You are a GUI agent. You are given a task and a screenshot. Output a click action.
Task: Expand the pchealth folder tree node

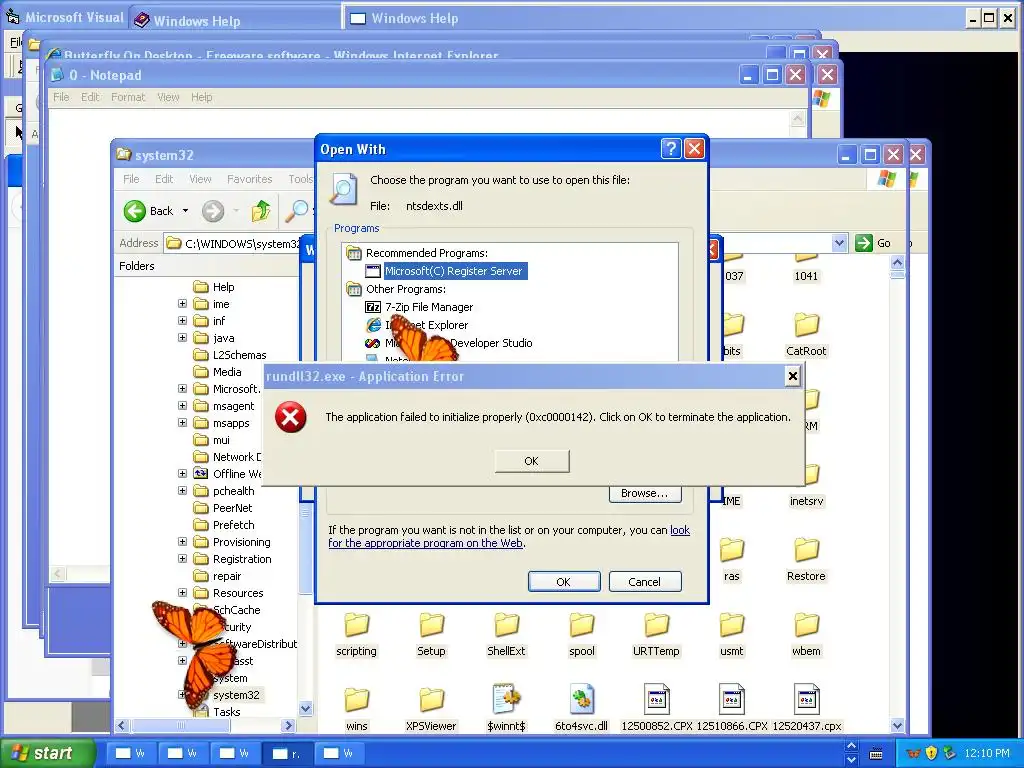183,490
